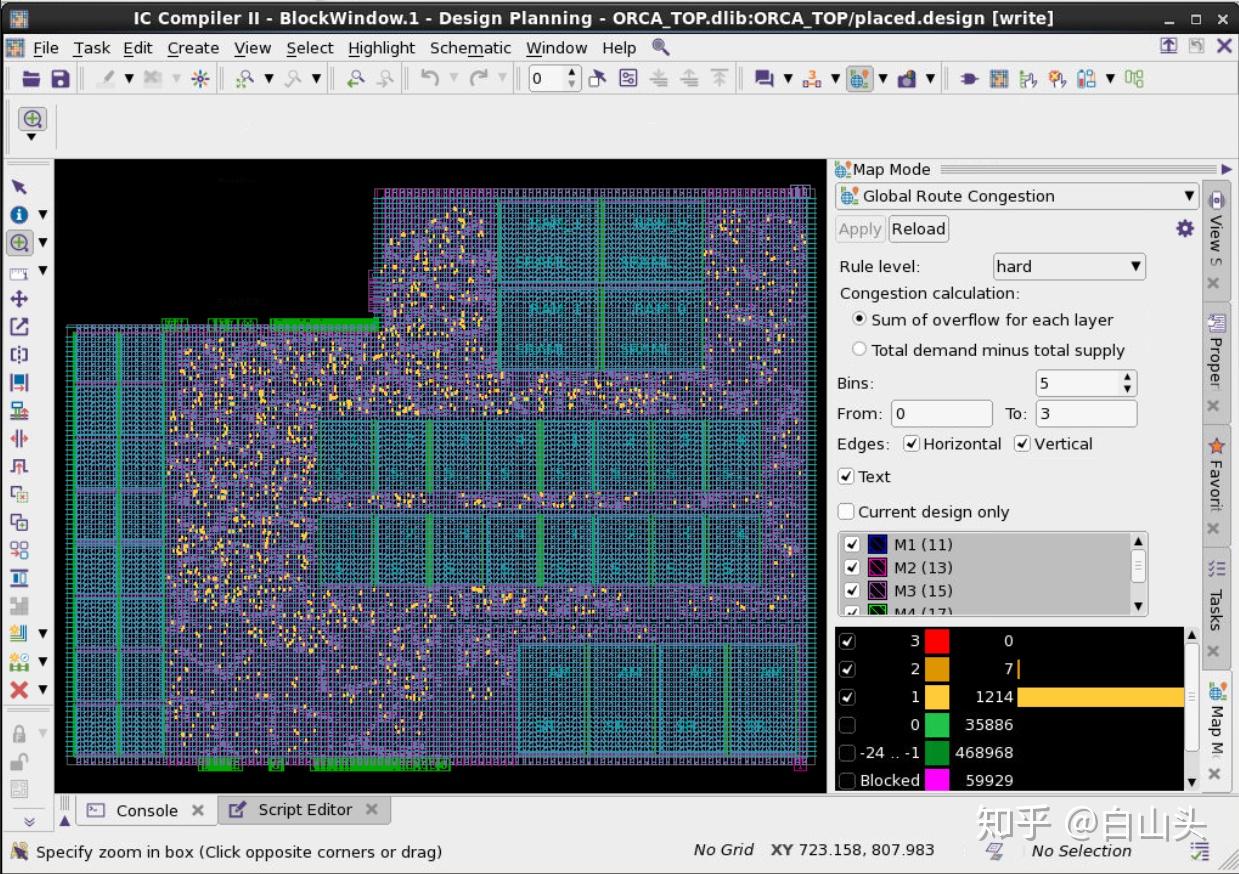Click the move tool cross-arrows icon

pos(19,299)
